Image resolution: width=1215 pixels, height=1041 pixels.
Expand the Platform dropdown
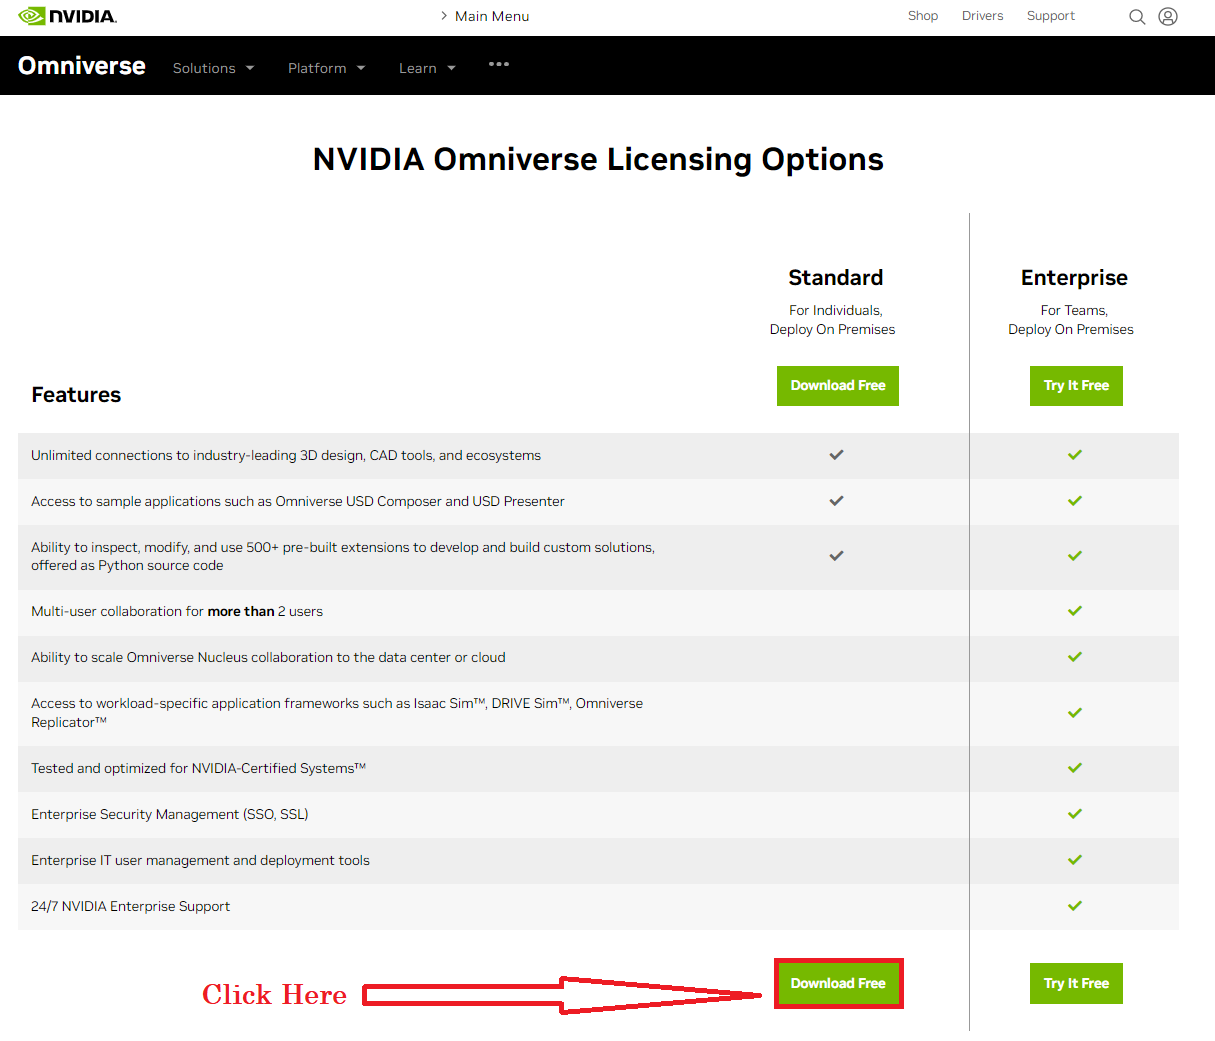[327, 68]
